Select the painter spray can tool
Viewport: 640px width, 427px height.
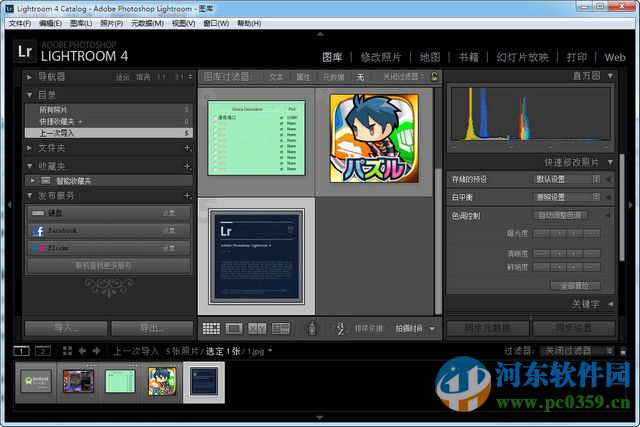pyautogui.click(x=312, y=328)
